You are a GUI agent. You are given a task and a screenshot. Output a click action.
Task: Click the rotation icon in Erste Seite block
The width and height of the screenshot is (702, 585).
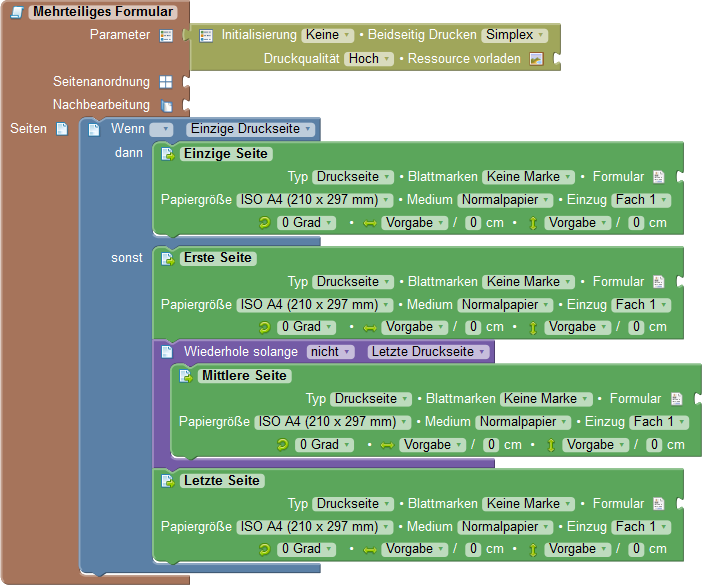point(264,327)
